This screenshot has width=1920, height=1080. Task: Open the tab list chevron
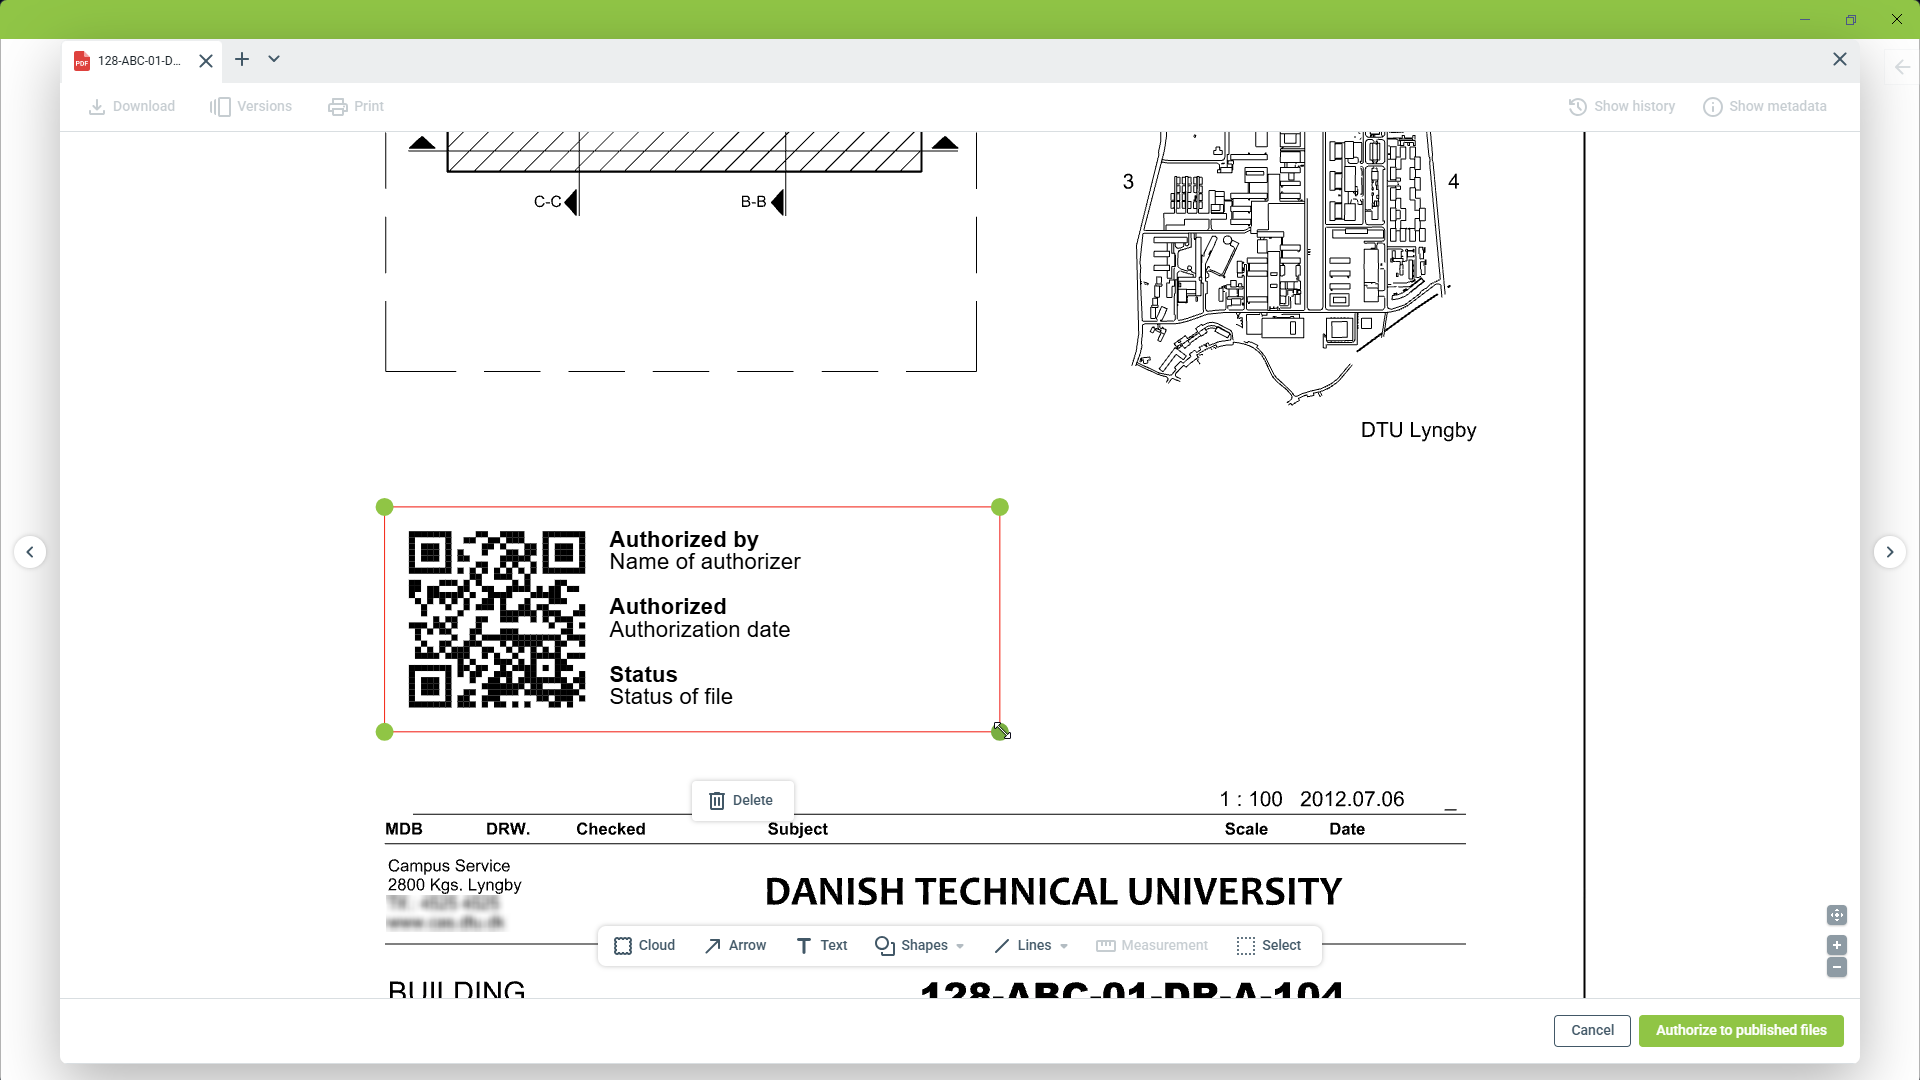tap(274, 59)
